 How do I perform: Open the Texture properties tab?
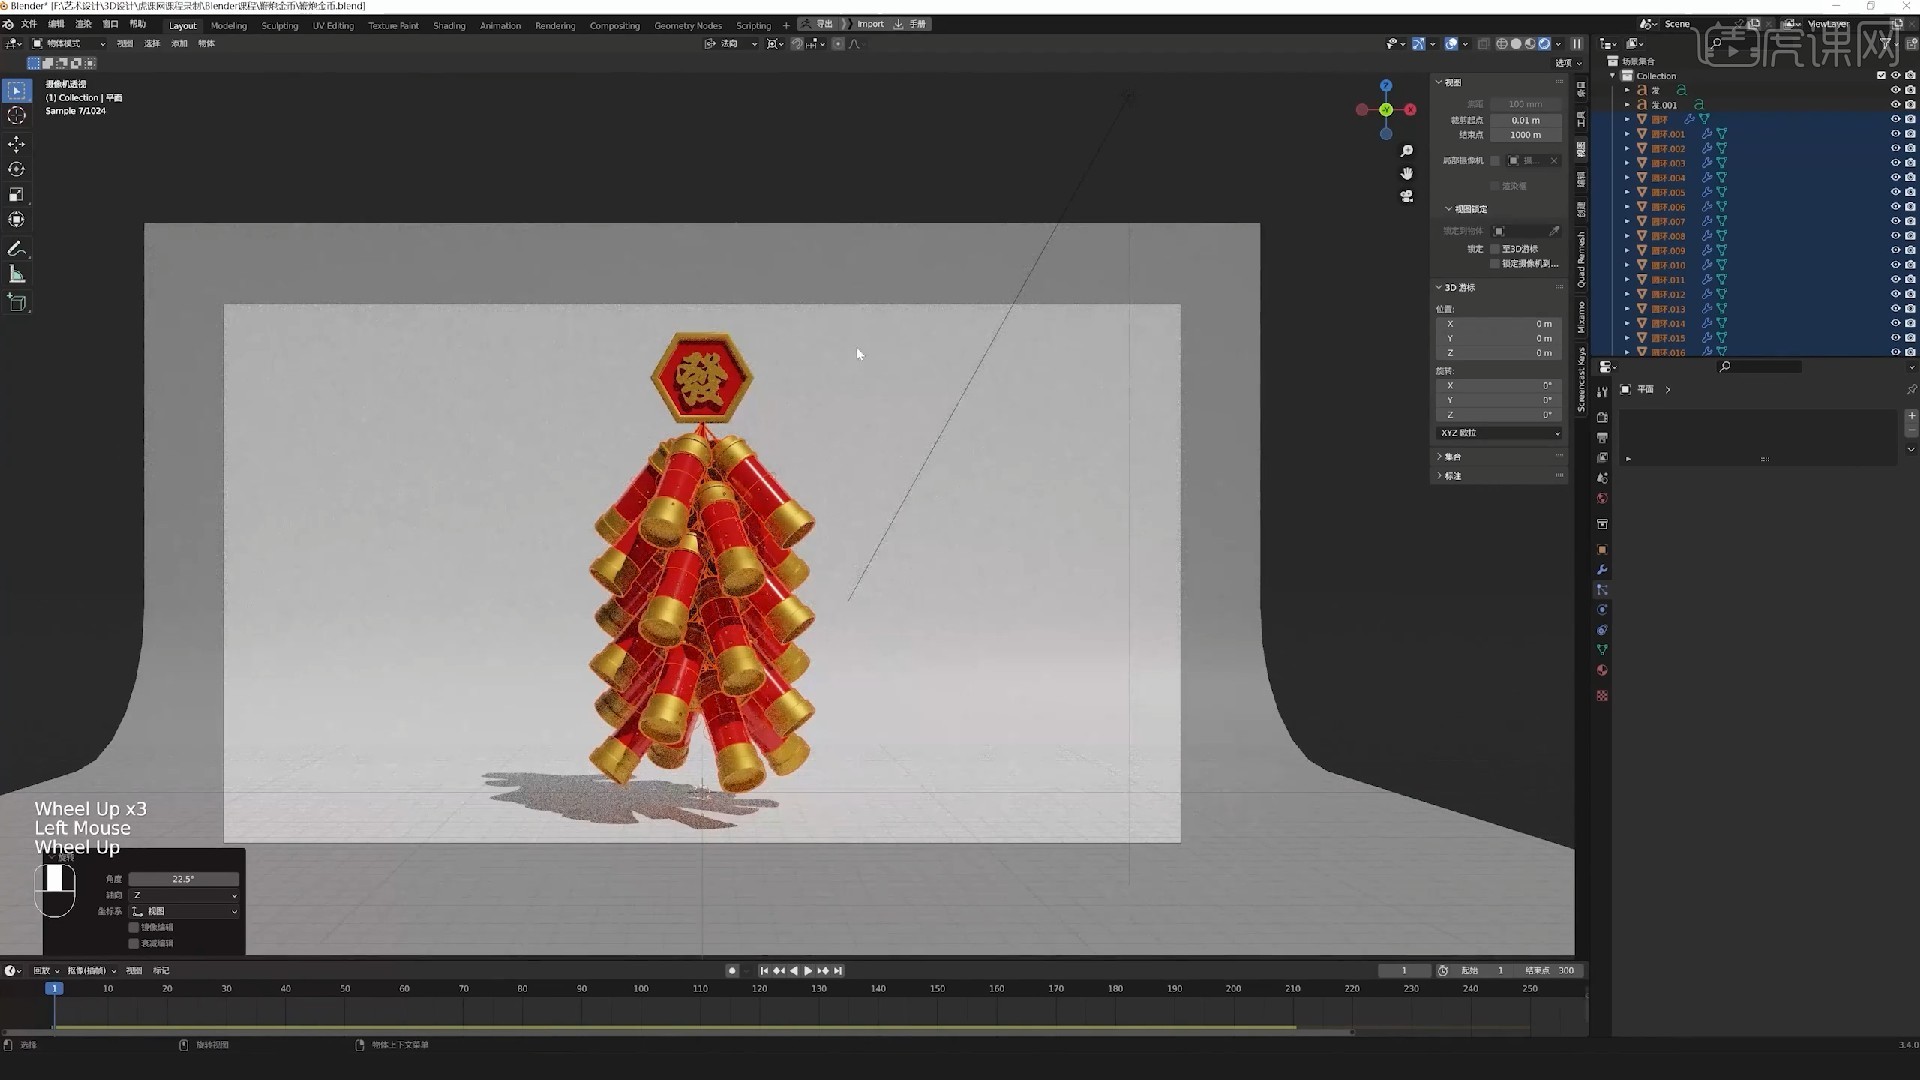pos(1602,696)
